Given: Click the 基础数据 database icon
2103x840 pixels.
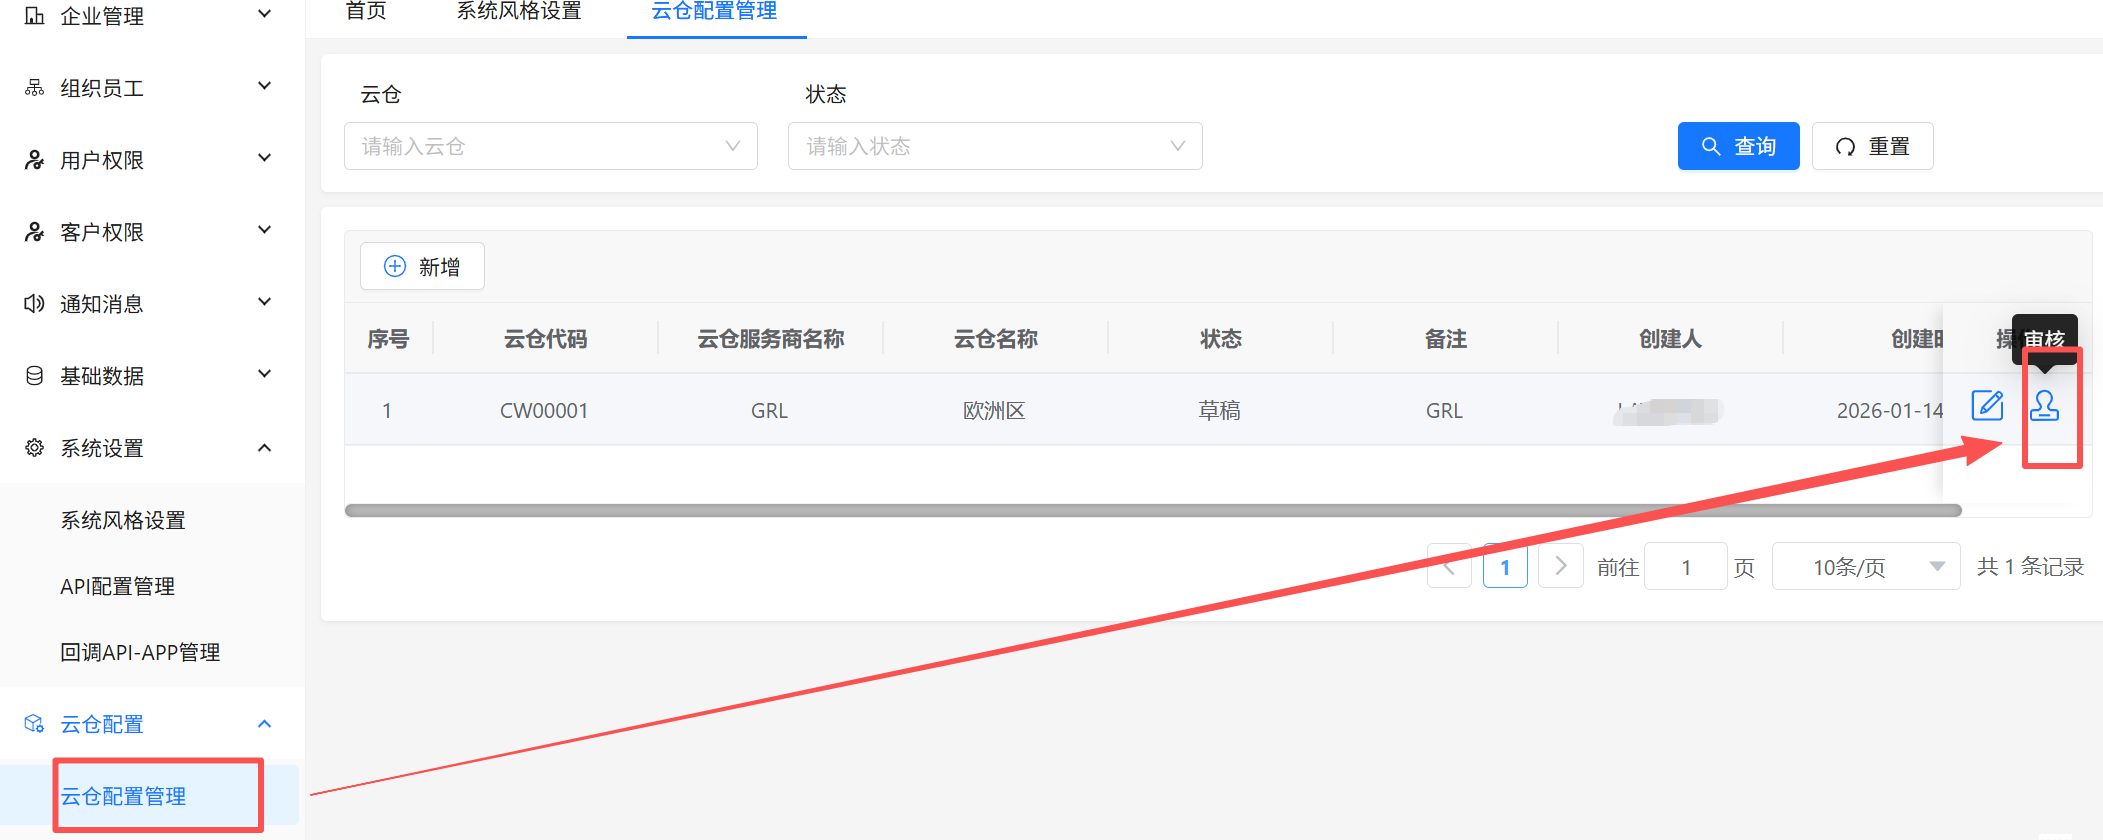Looking at the screenshot, I should coord(34,375).
